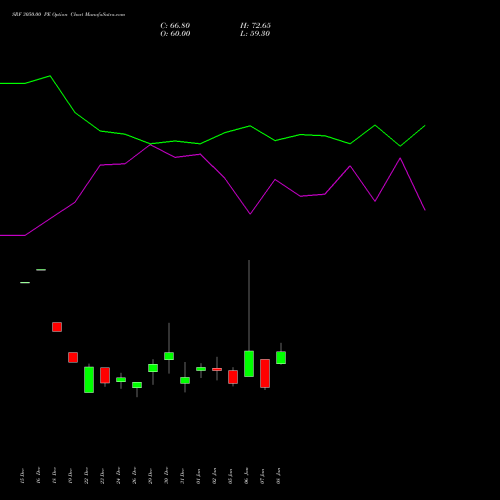Click the green candle body for 30 Dec
The width and height of the screenshot is (500, 500).
(x=169, y=356)
